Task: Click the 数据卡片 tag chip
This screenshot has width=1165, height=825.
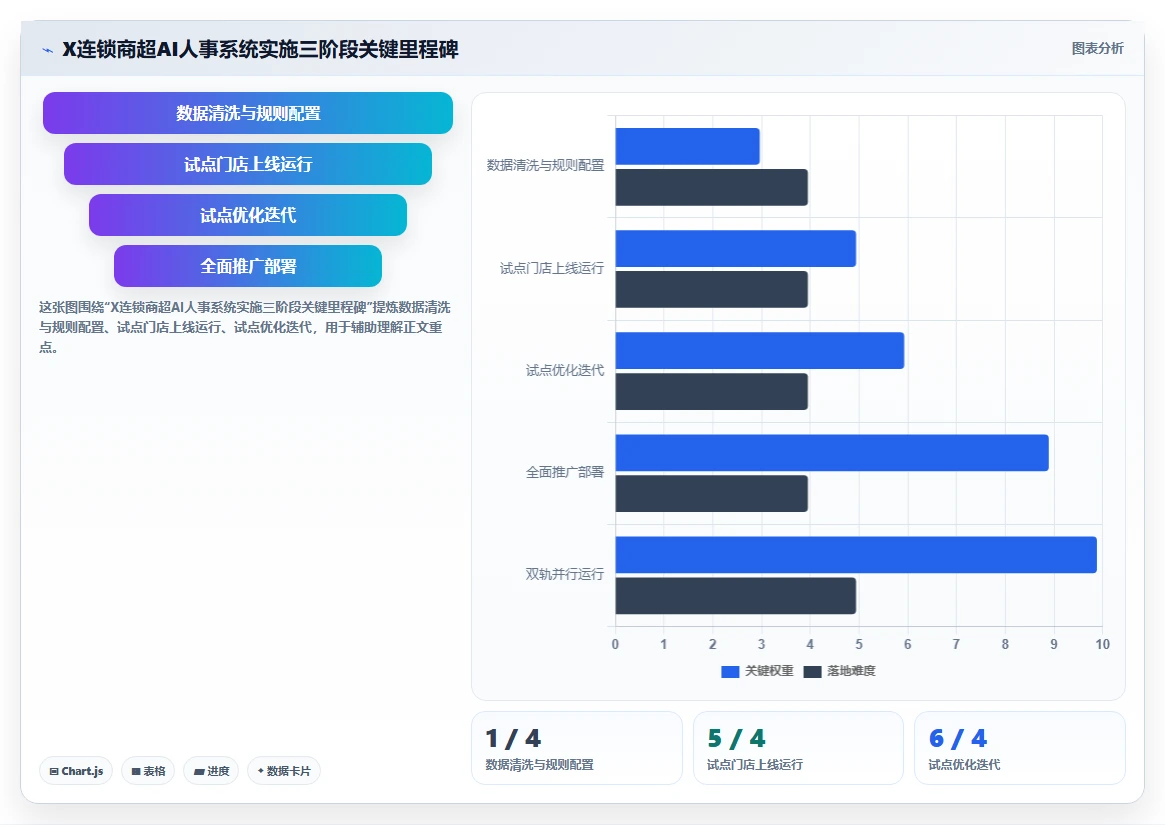Action: pyautogui.click(x=284, y=771)
